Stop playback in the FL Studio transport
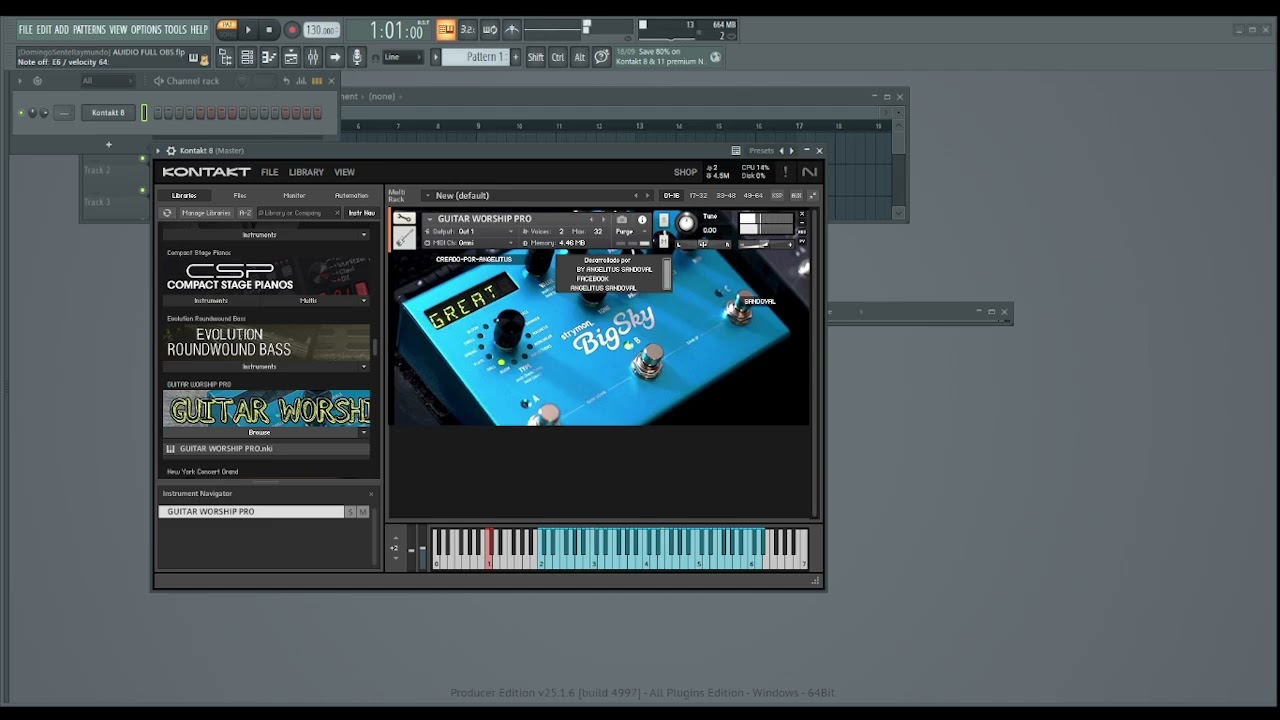This screenshot has width=1280, height=720. (269, 30)
